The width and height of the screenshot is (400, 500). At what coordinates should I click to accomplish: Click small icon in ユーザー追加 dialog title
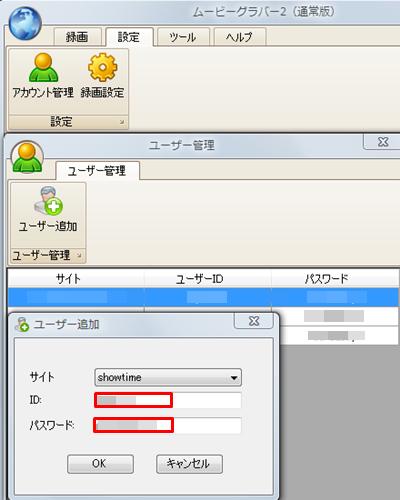pyautogui.click(x=22, y=324)
